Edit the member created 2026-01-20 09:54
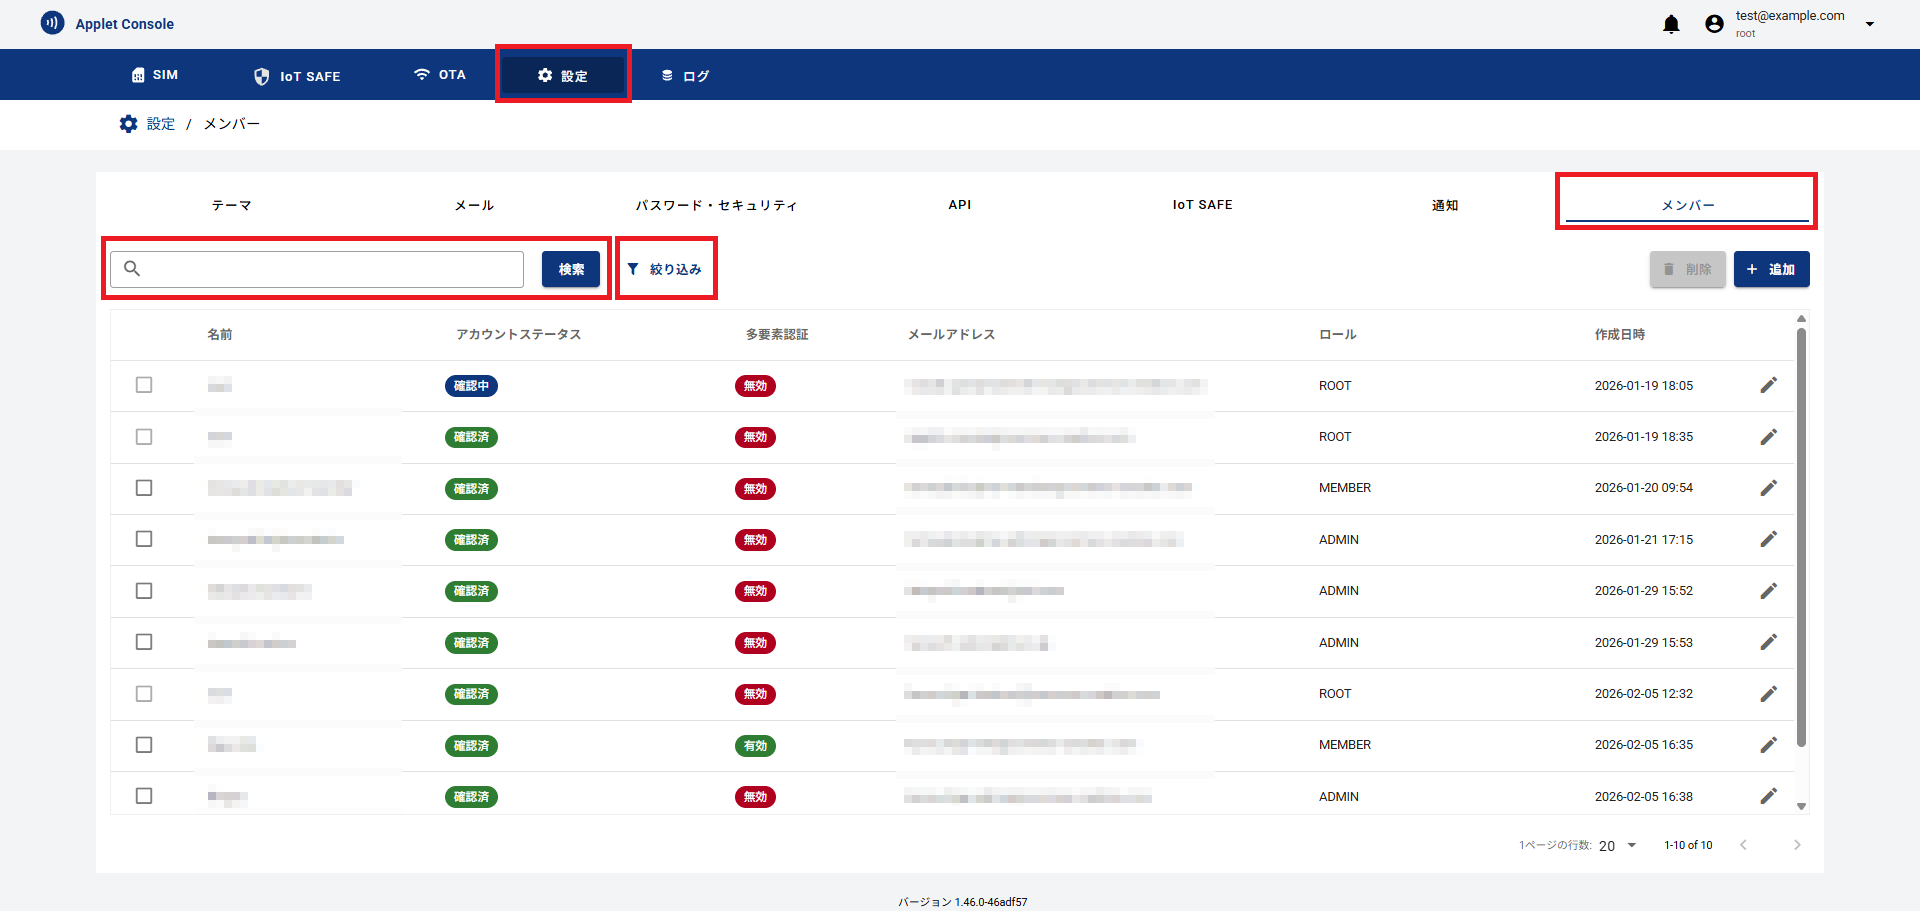Viewport: 1920px width, 911px height. click(1768, 488)
